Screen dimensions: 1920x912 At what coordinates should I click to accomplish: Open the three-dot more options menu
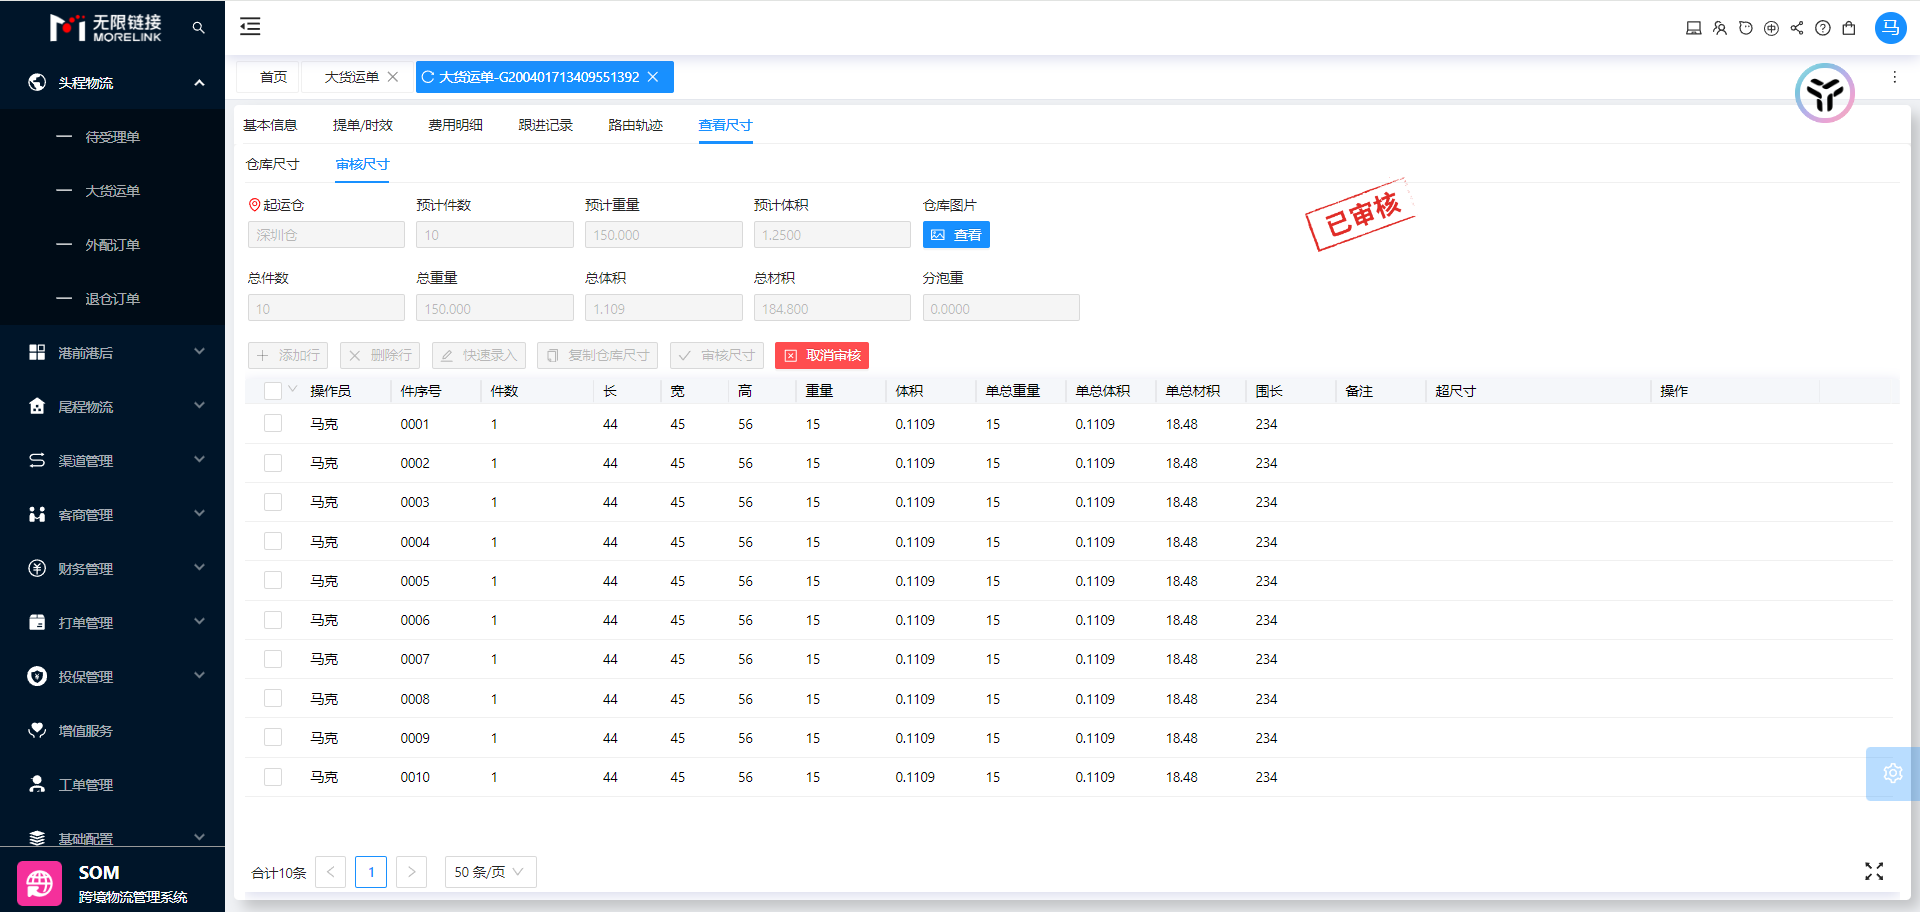pos(1894,77)
